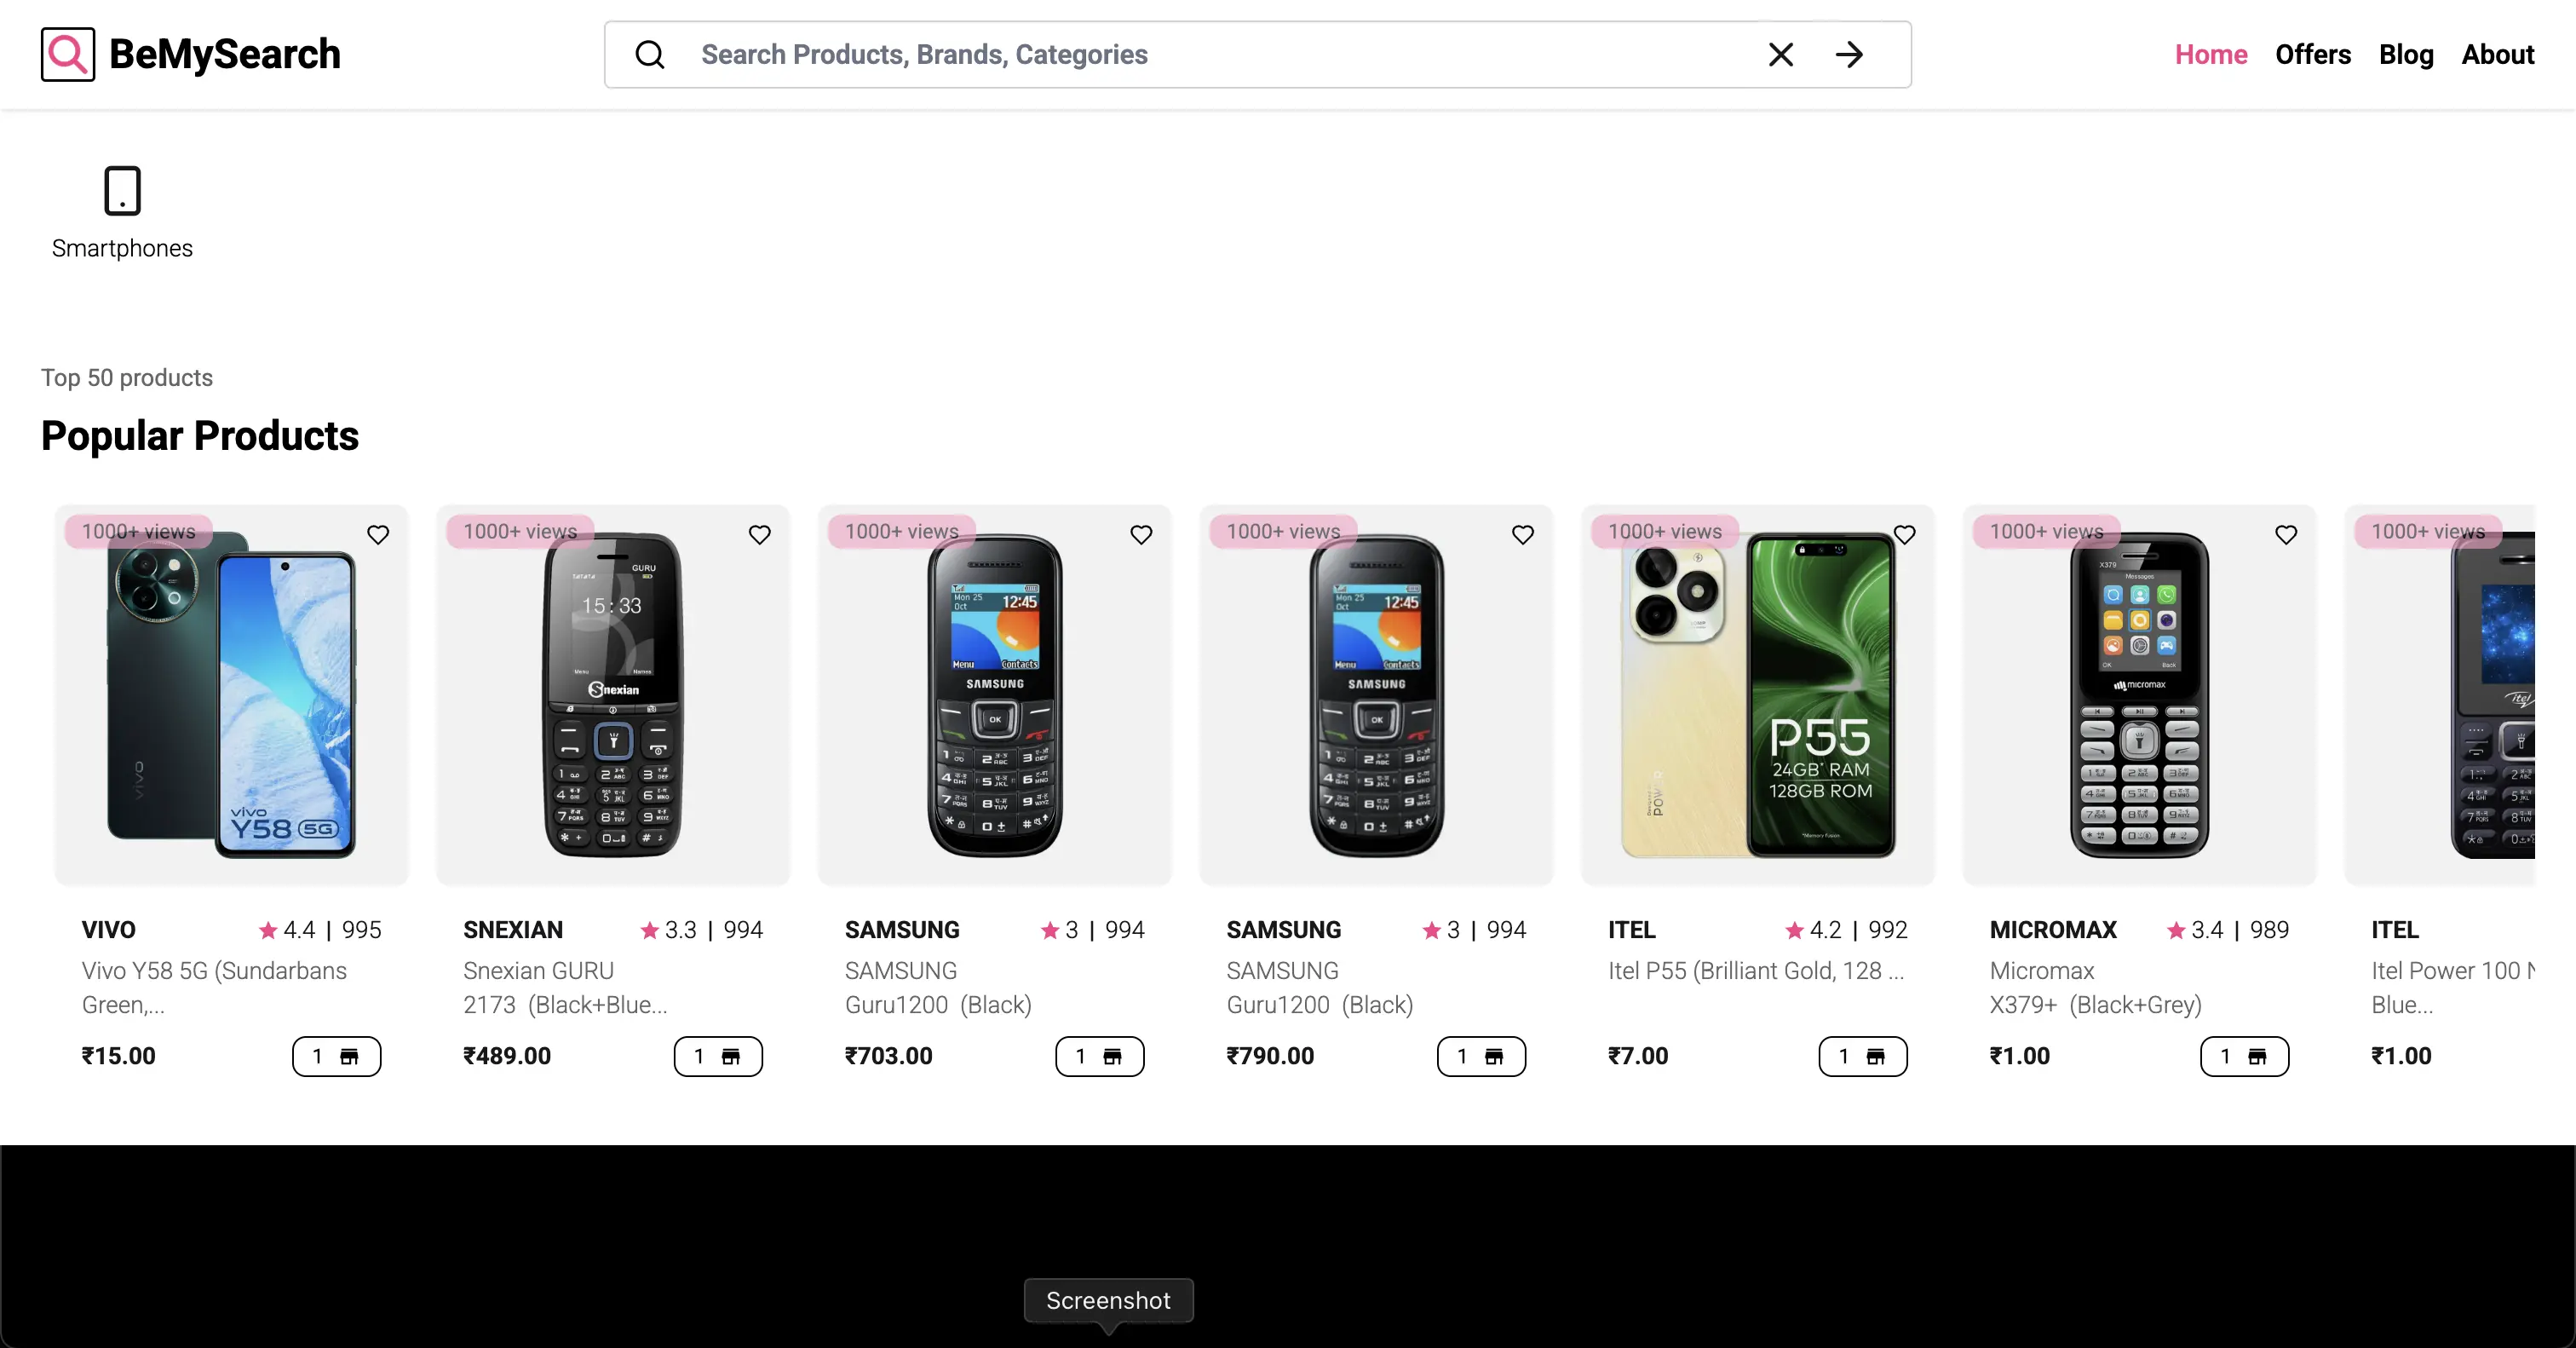
Task: Click the BeMySearch magnifier logo icon
Action: pos(68,54)
